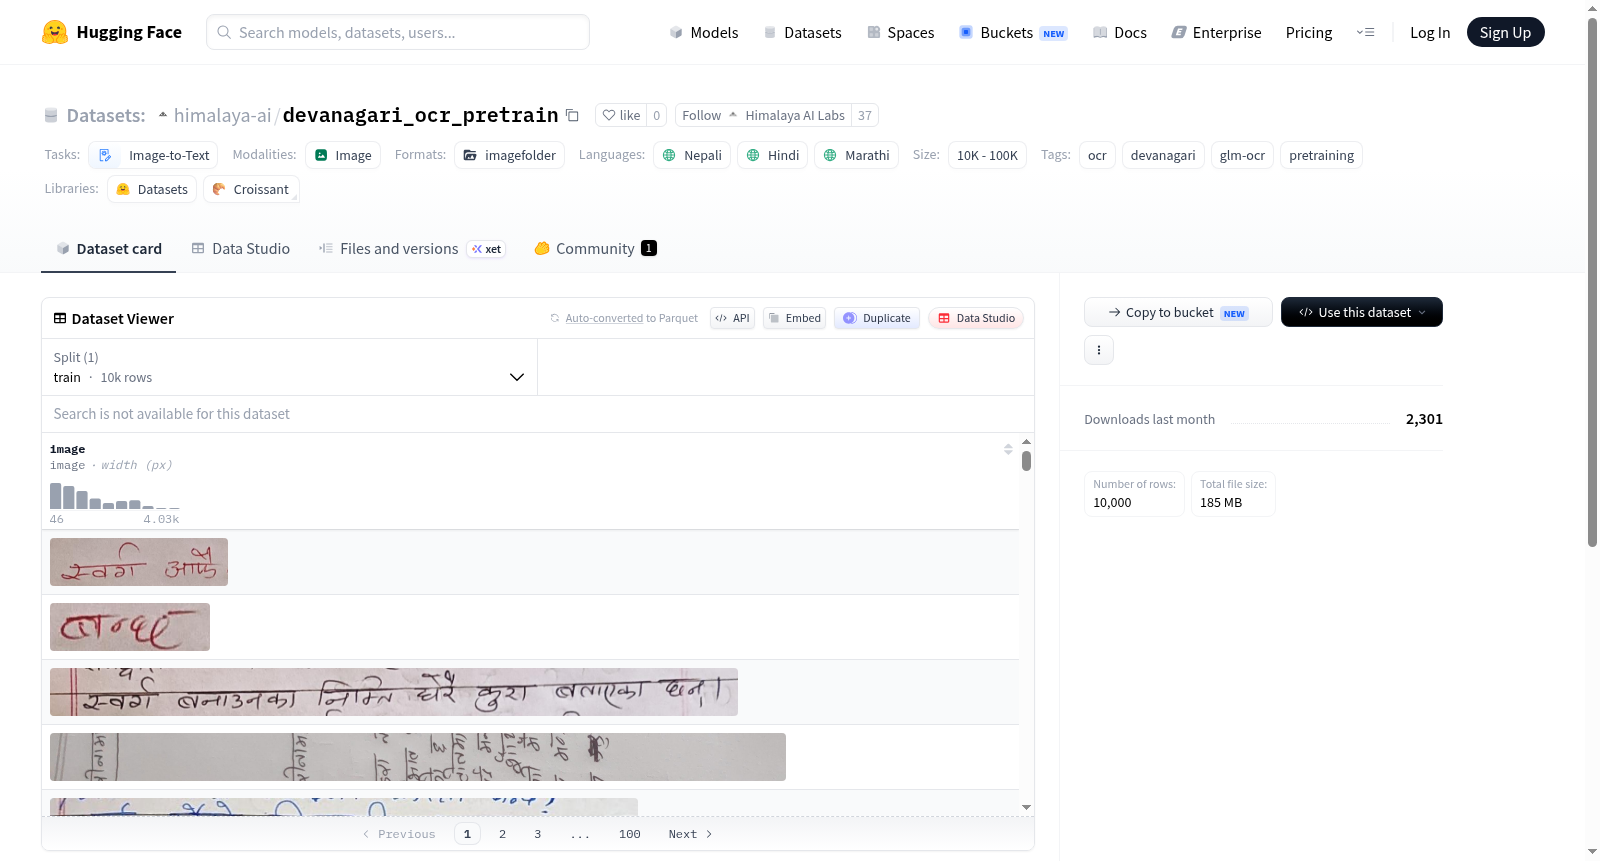The width and height of the screenshot is (1600, 861).
Task: Open the Community tab
Action: point(595,249)
